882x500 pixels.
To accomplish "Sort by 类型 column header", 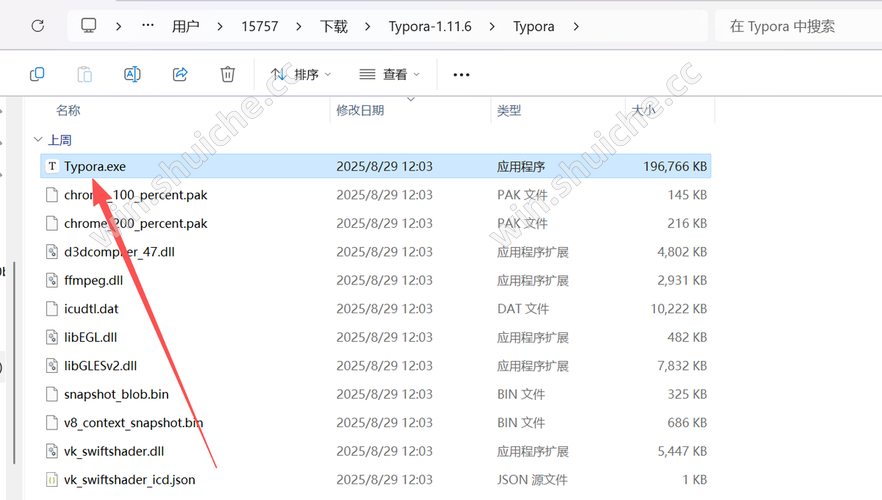I will click(509, 110).
